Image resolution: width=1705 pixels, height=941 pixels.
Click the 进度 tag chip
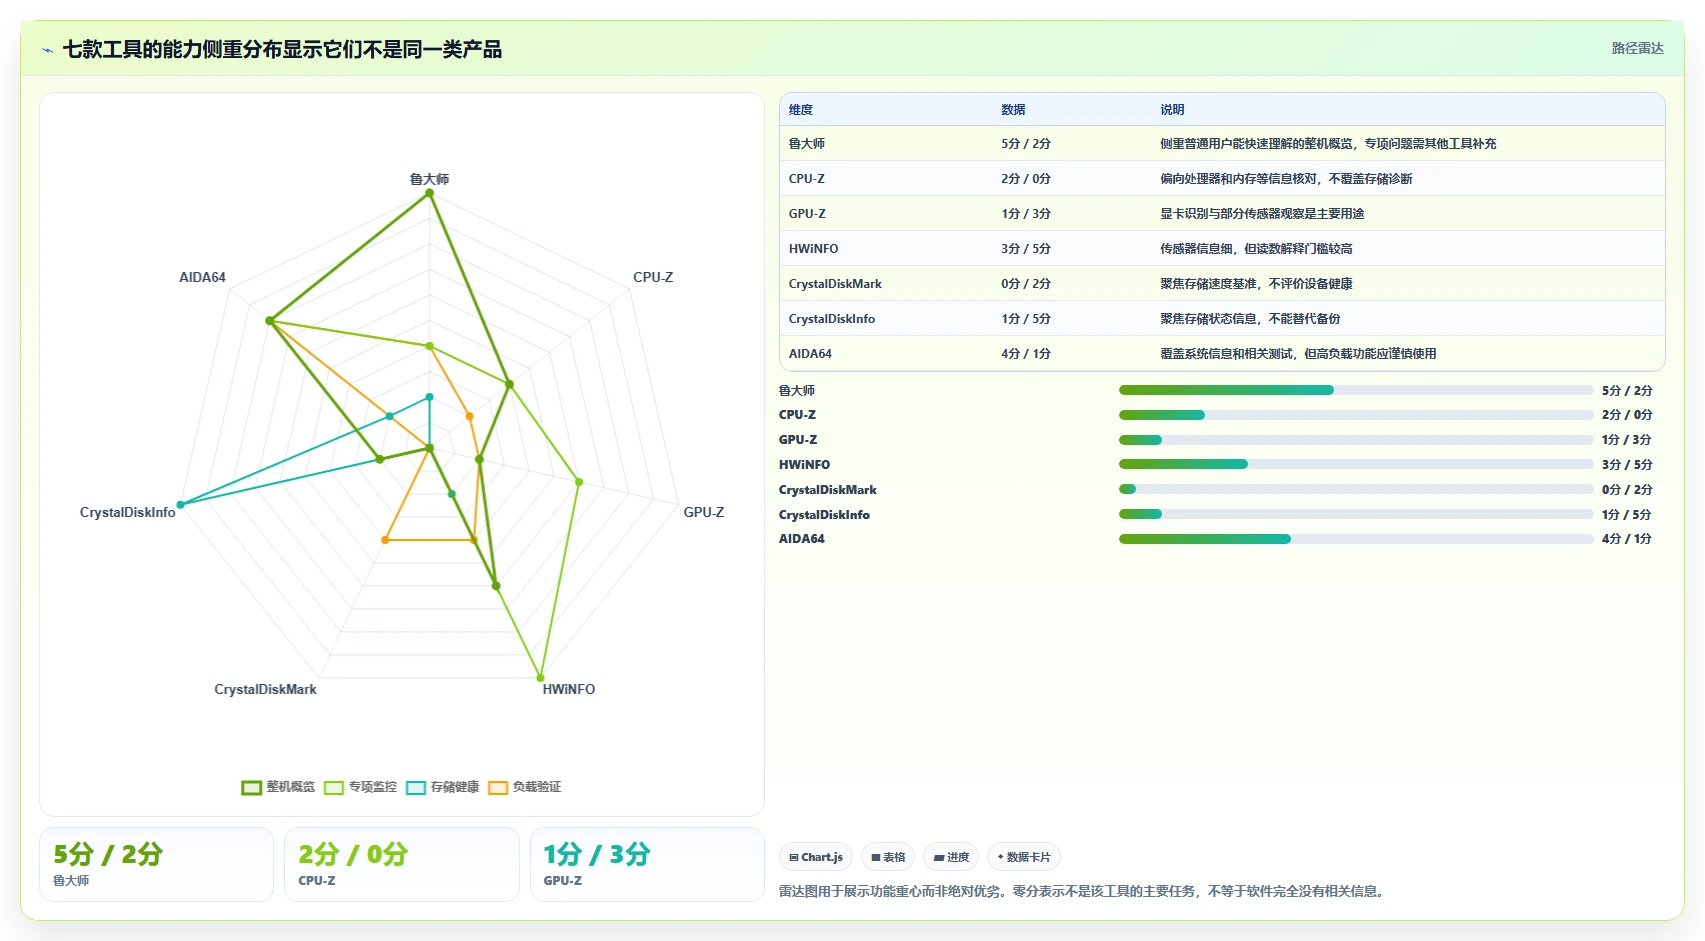pos(951,857)
